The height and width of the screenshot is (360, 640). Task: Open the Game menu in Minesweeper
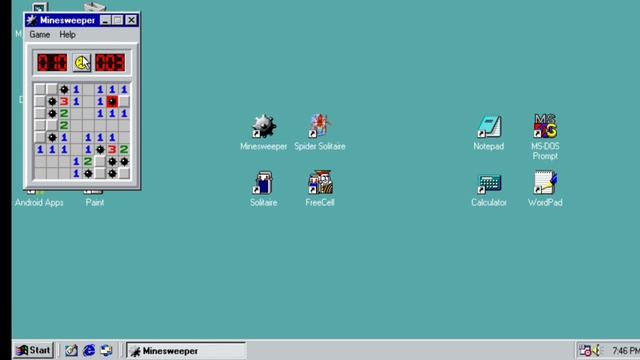tap(40, 35)
